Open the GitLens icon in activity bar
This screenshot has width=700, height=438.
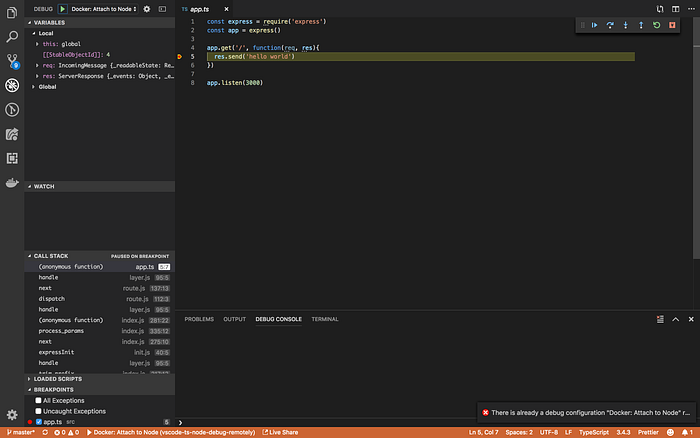[x=12, y=110]
